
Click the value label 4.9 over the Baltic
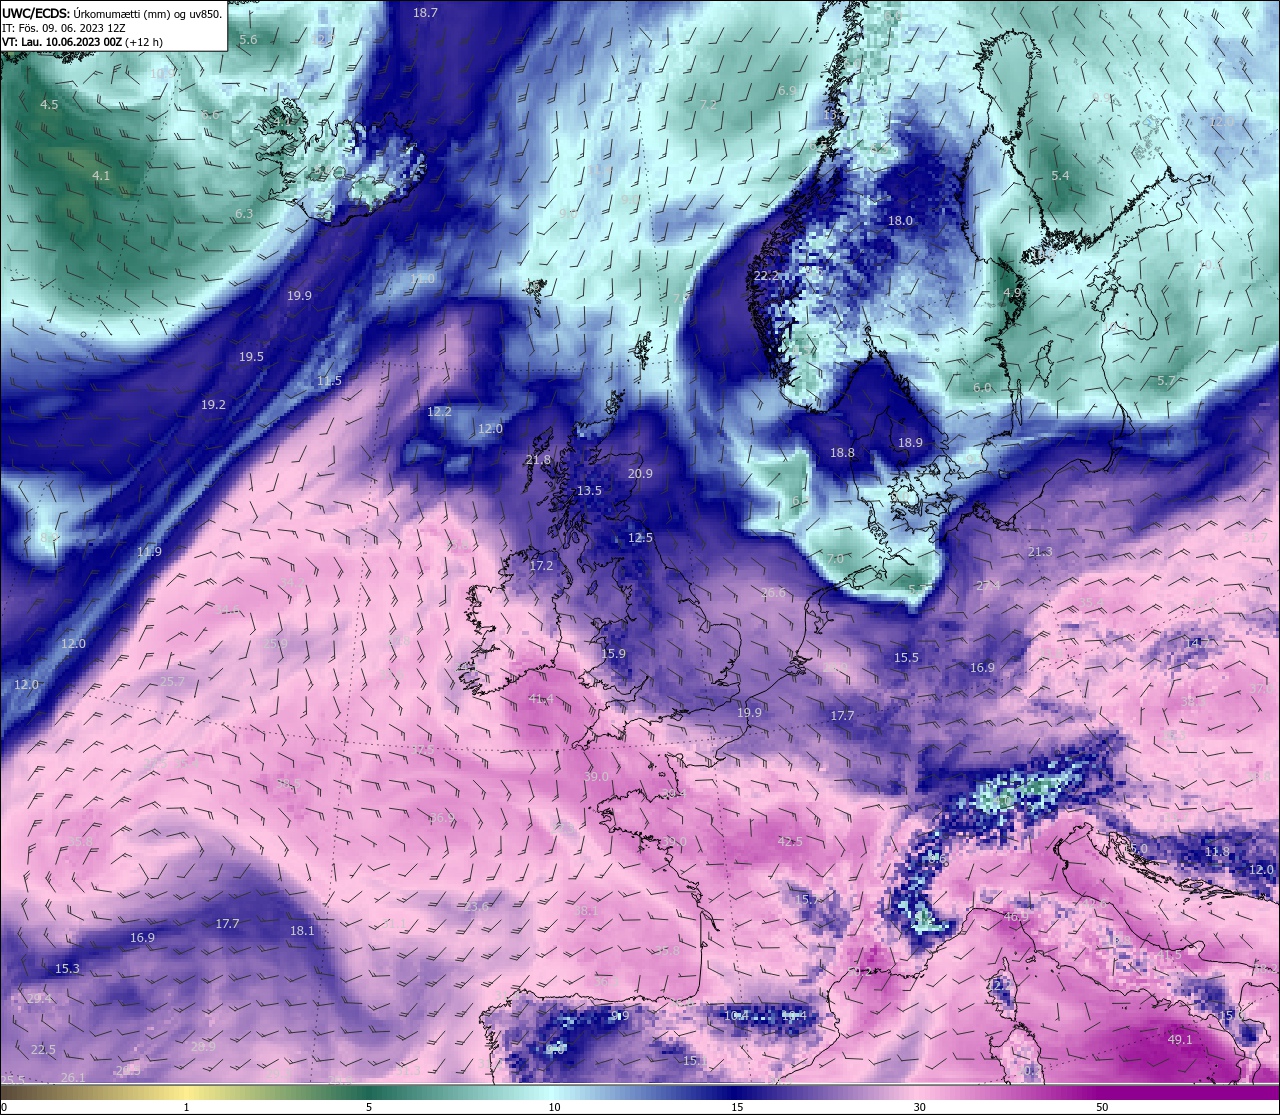(x=1012, y=293)
